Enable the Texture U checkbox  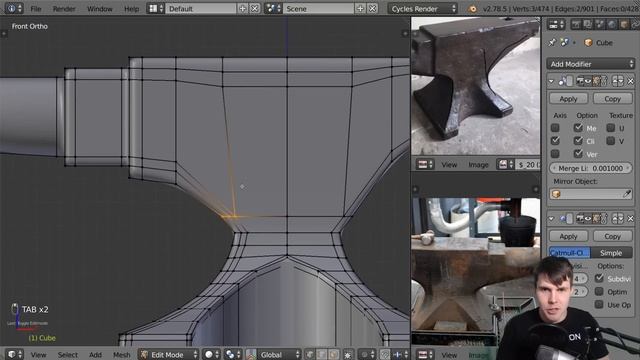(x=611, y=128)
